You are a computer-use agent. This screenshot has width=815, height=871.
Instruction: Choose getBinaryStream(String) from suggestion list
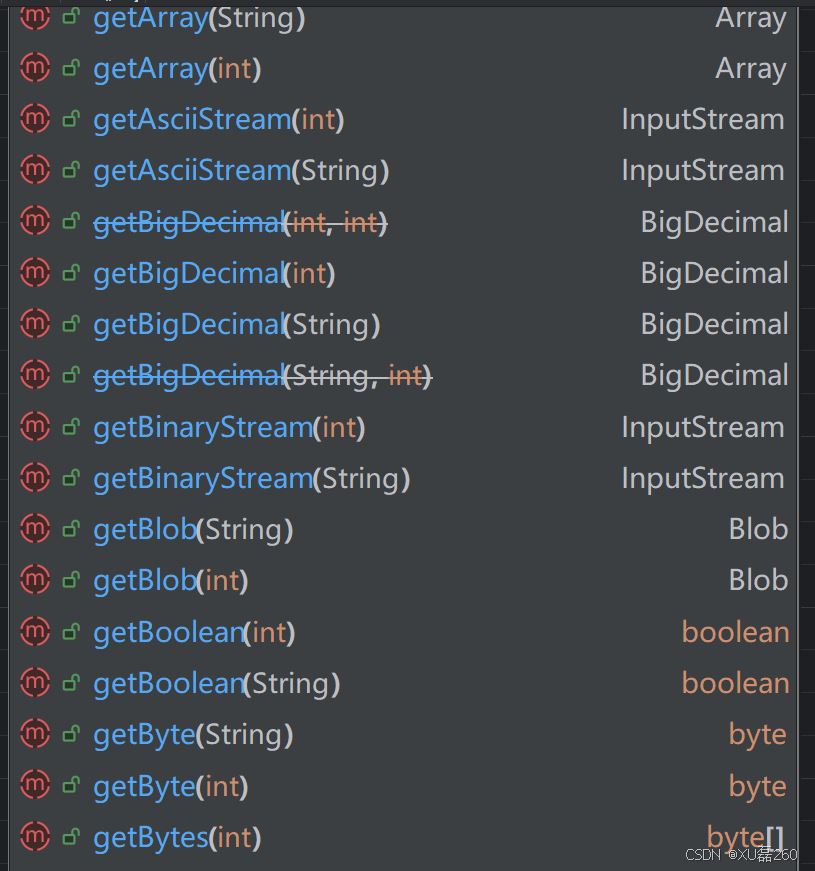(403, 478)
